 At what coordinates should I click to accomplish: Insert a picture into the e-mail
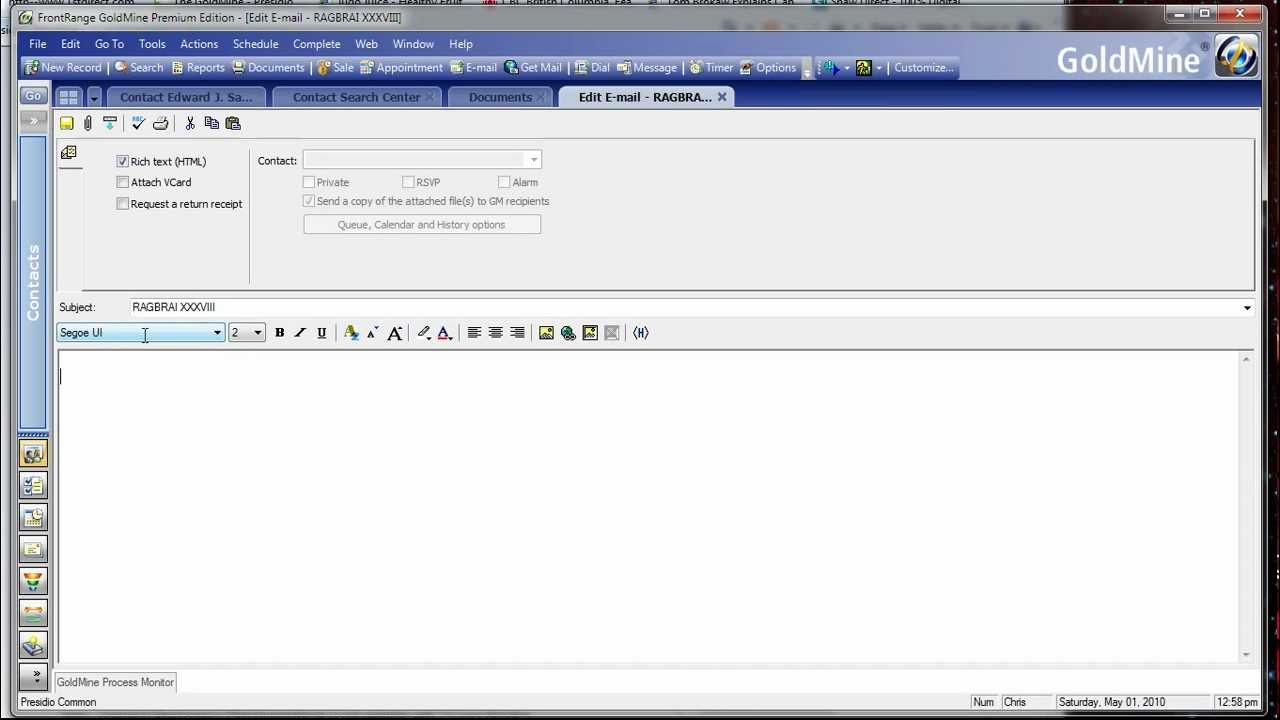click(546, 333)
